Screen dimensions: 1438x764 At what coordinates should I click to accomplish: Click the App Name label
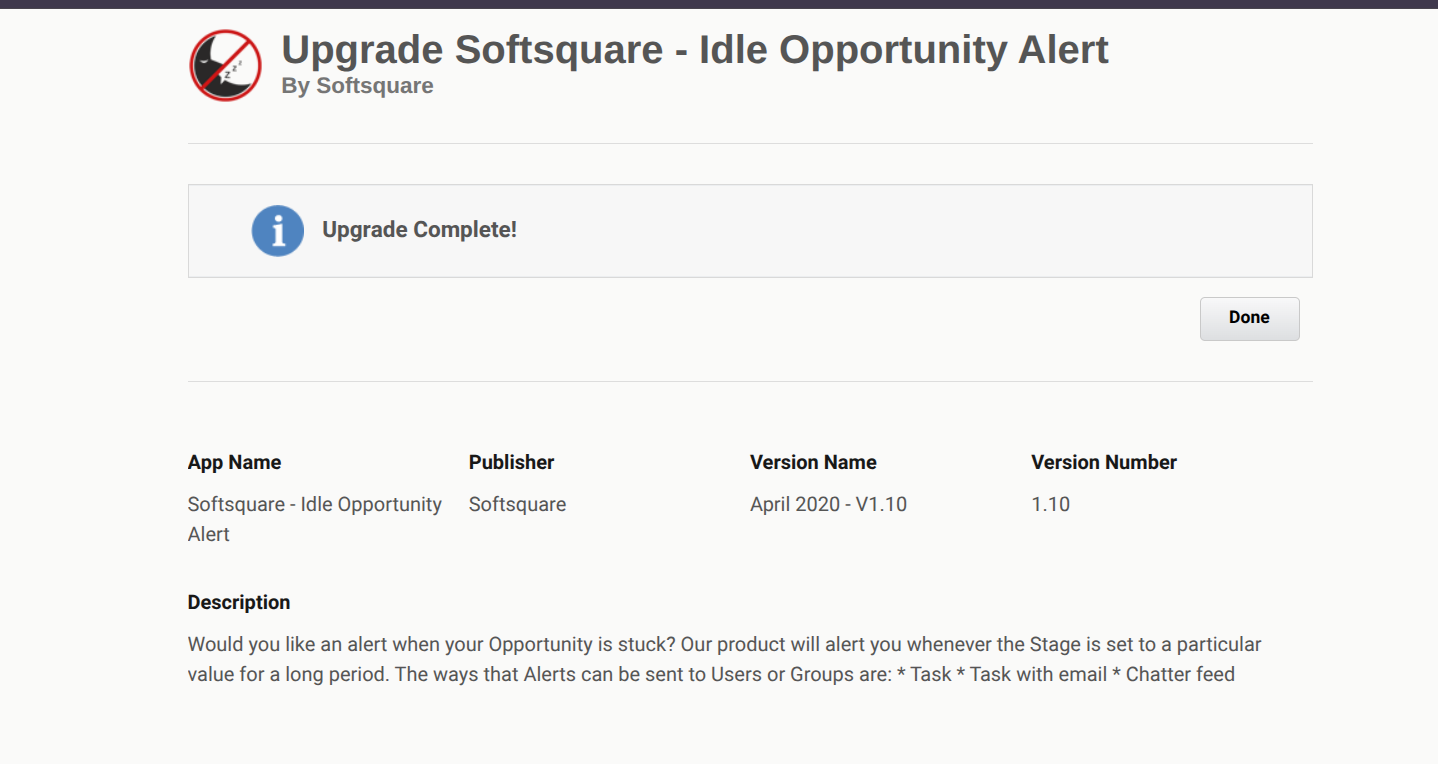click(x=234, y=462)
